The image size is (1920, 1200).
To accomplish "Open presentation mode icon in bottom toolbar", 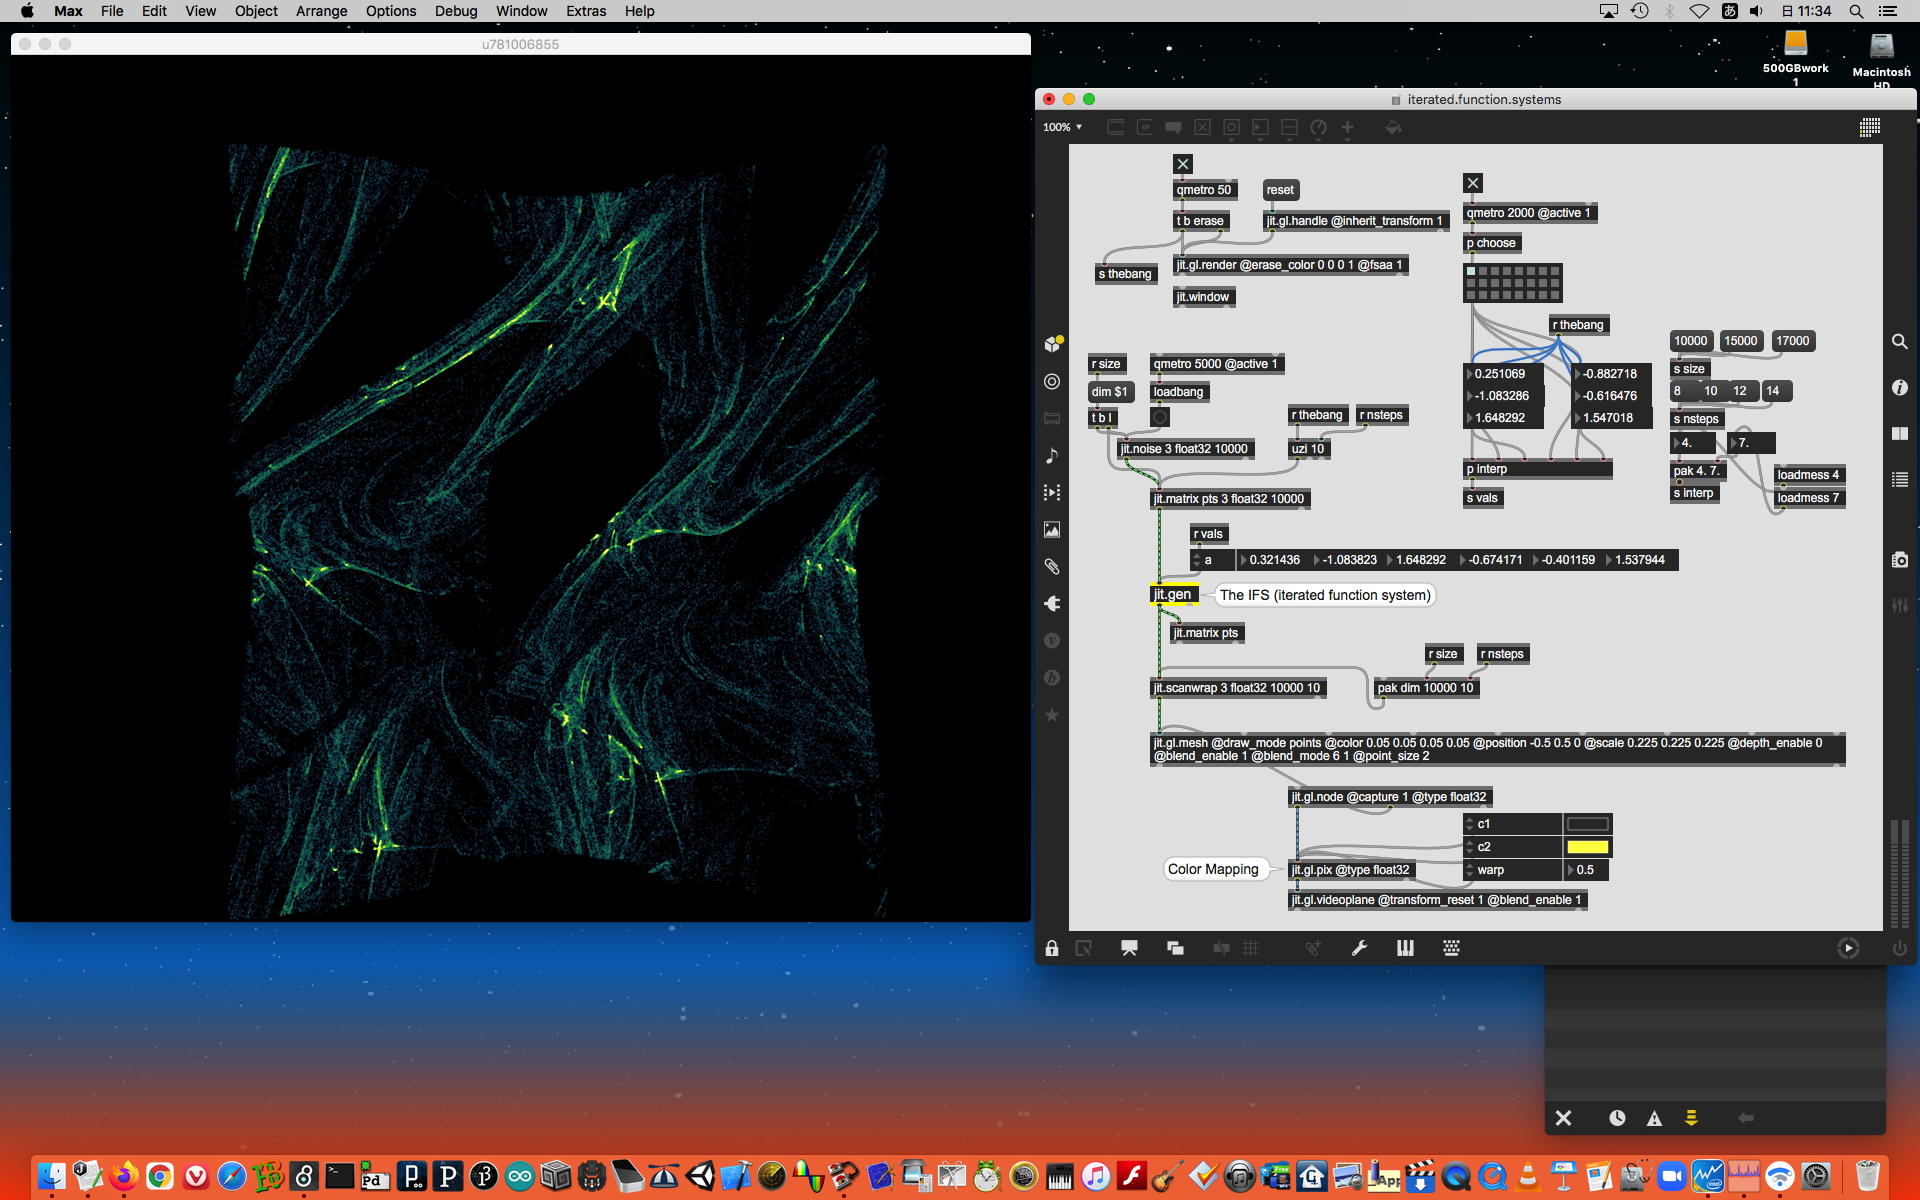I will 1129,948.
